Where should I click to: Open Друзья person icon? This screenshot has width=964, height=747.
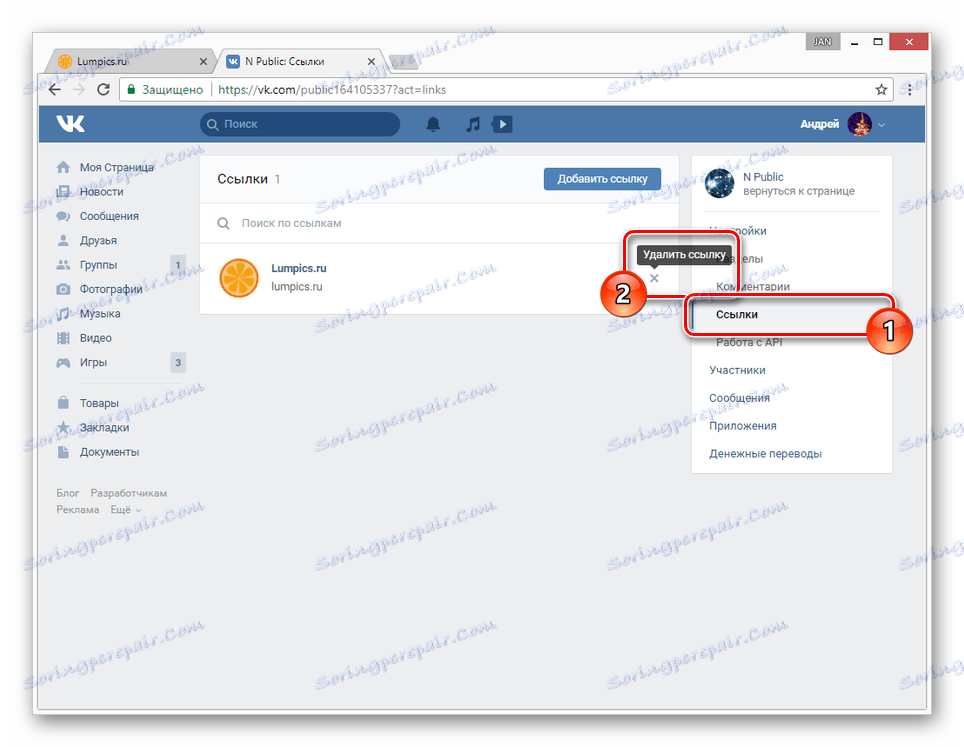point(63,240)
